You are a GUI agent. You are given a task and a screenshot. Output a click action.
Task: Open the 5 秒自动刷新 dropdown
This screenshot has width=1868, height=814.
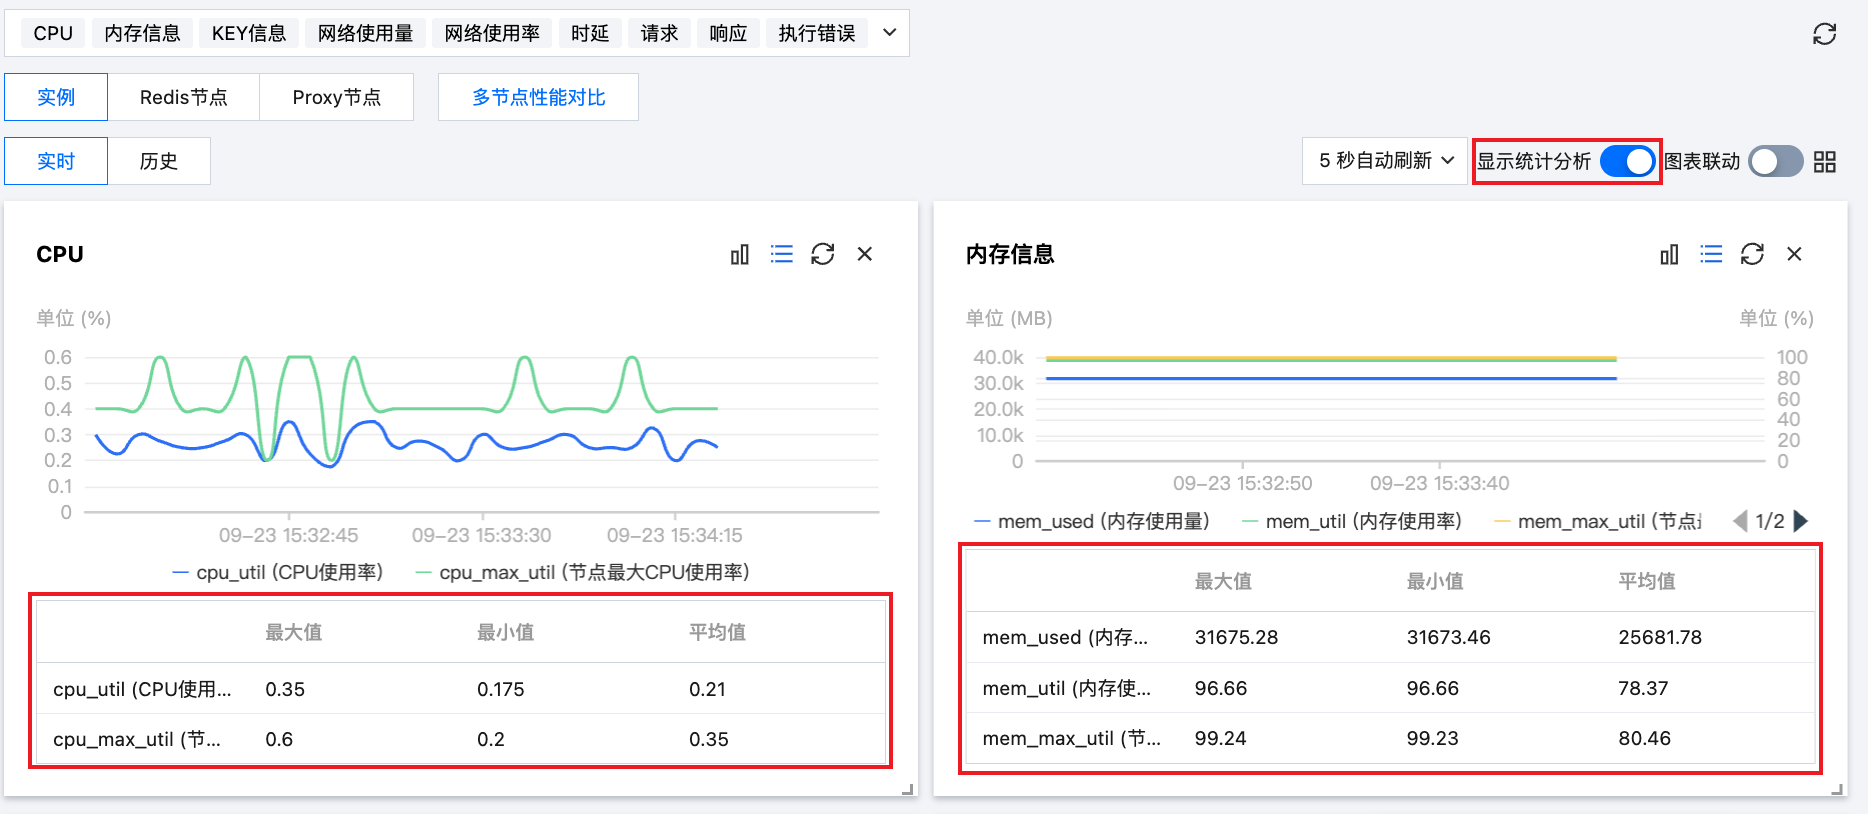pos(1384,161)
